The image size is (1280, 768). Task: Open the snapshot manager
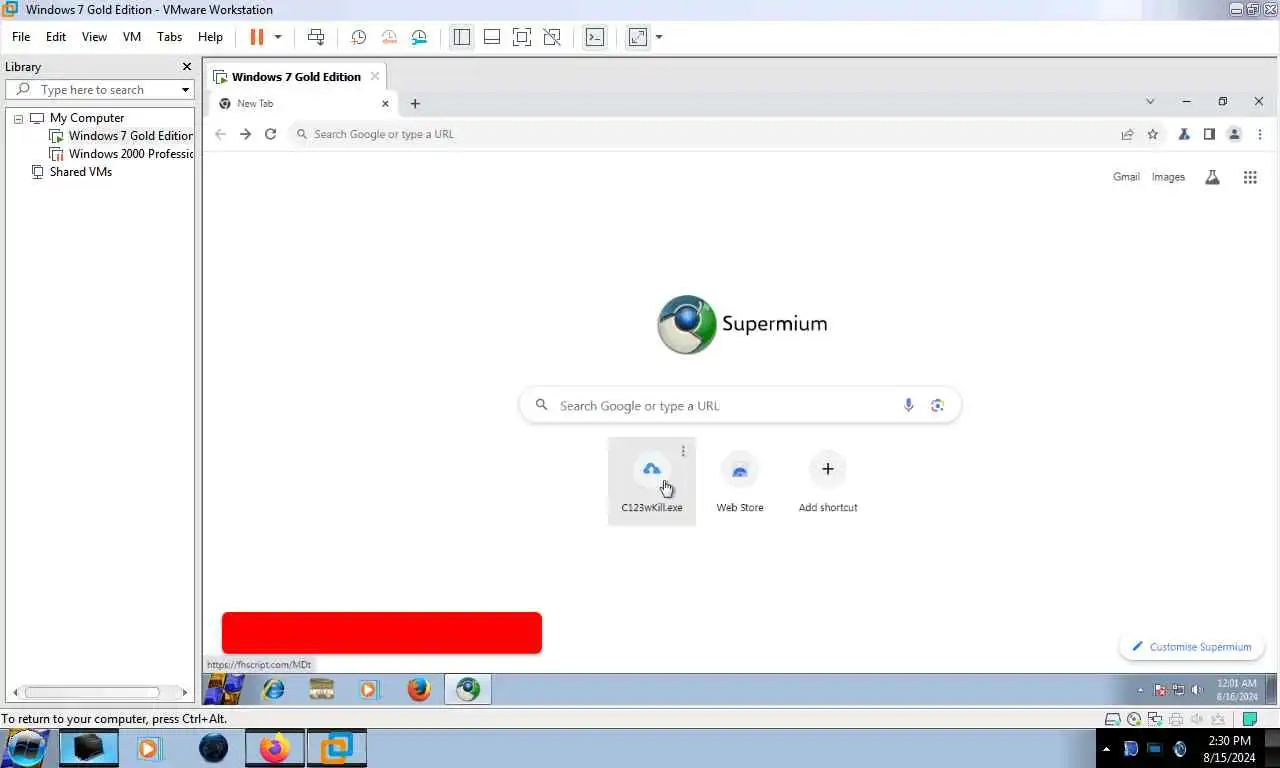click(x=419, y=37)
